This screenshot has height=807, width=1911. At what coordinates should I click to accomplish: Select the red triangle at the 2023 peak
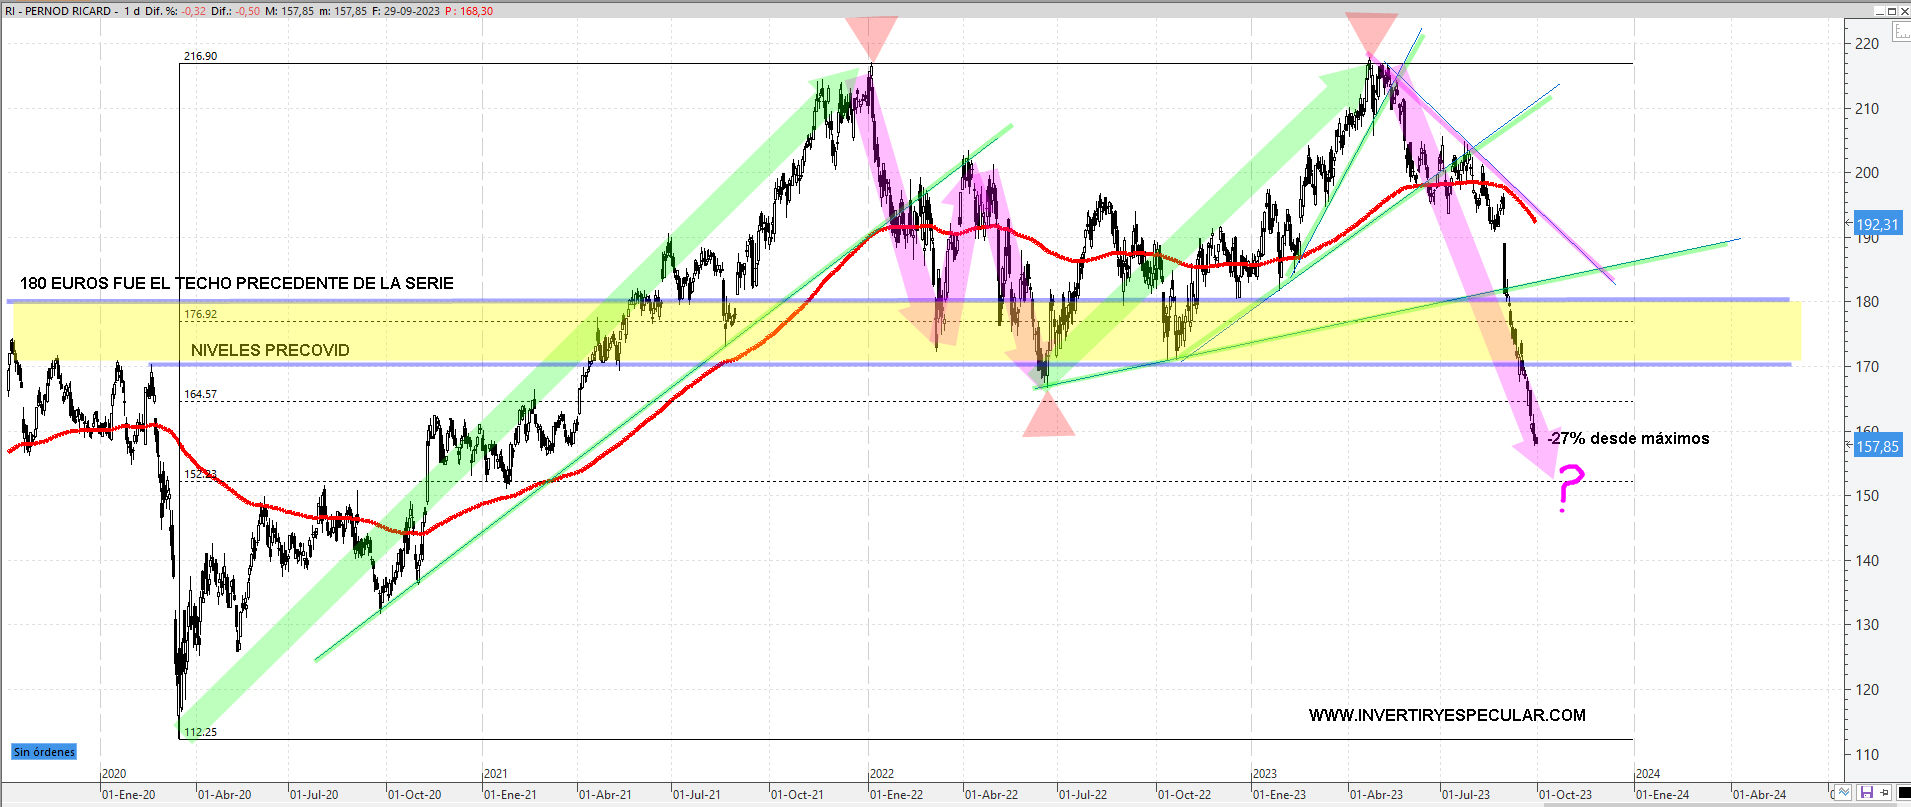(1371, 35)
